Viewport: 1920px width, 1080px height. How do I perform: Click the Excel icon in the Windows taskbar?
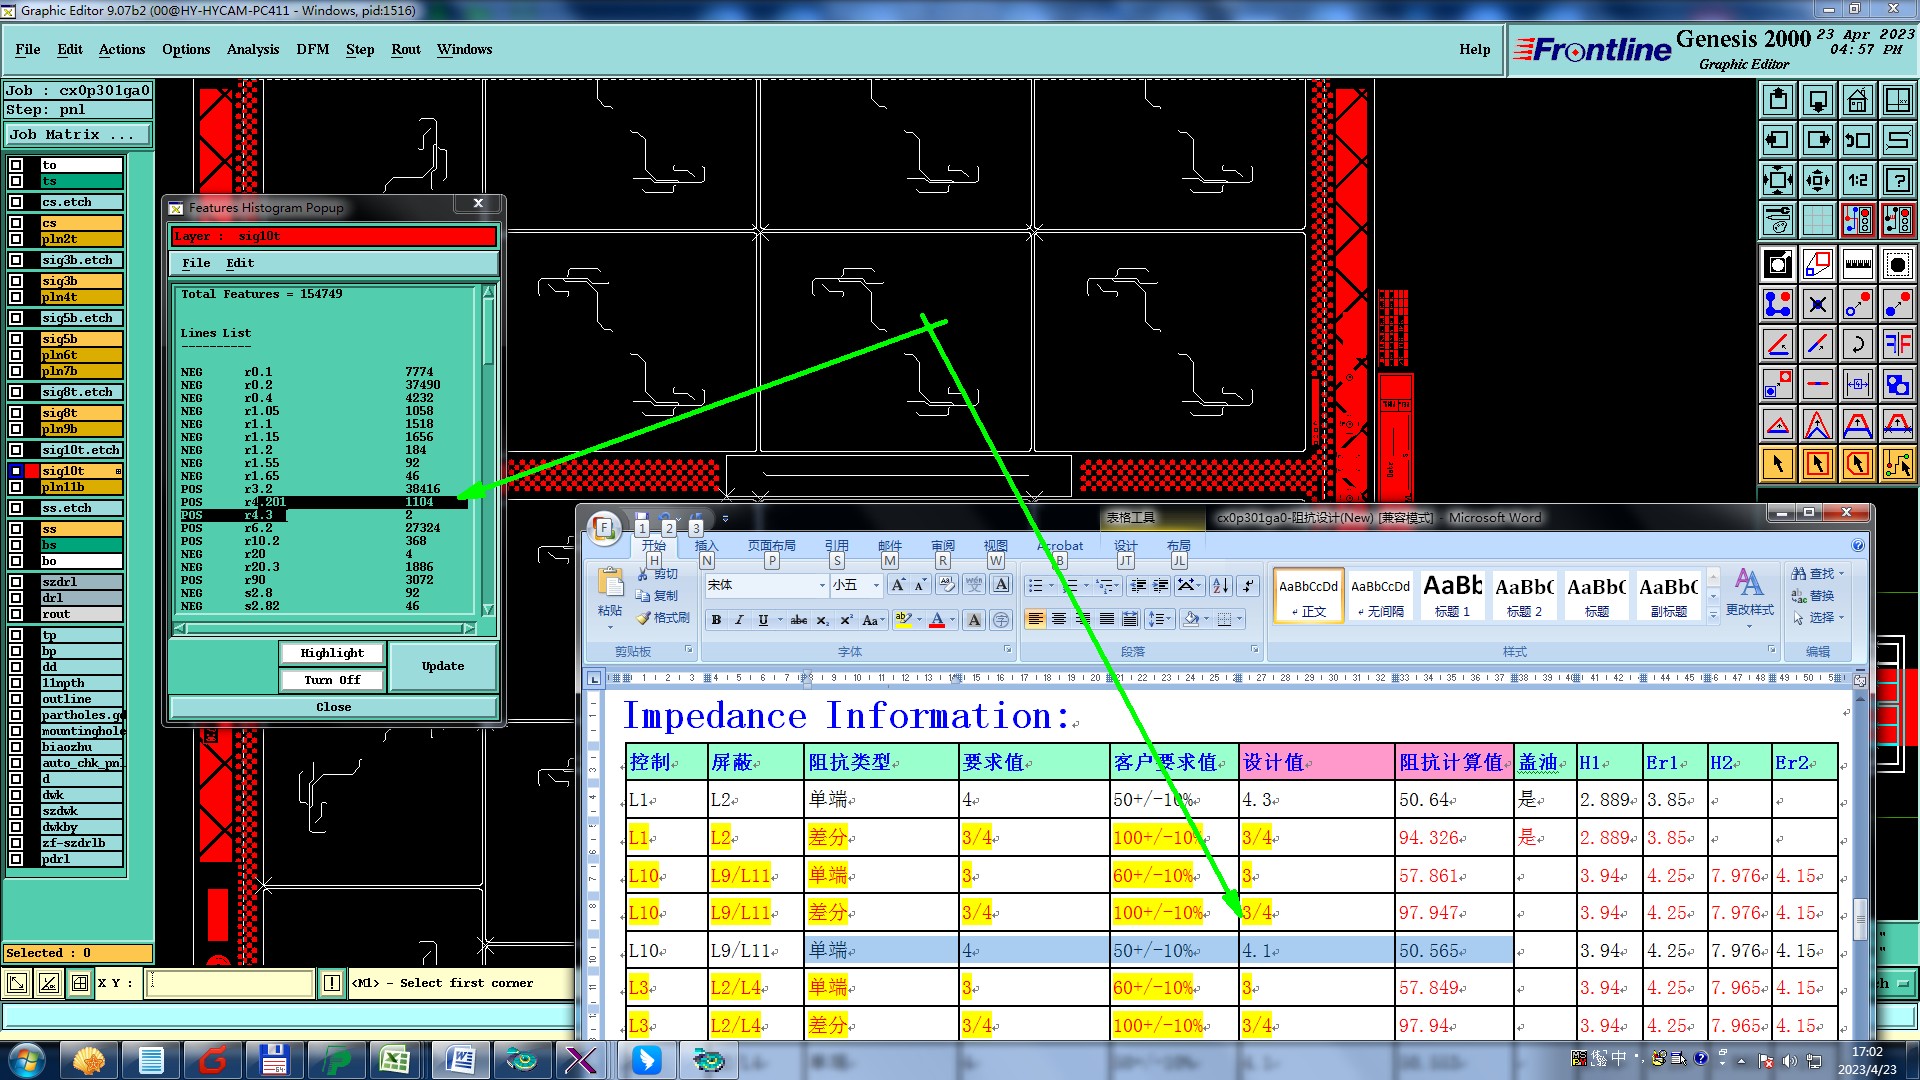click(x=395, y=1060)
